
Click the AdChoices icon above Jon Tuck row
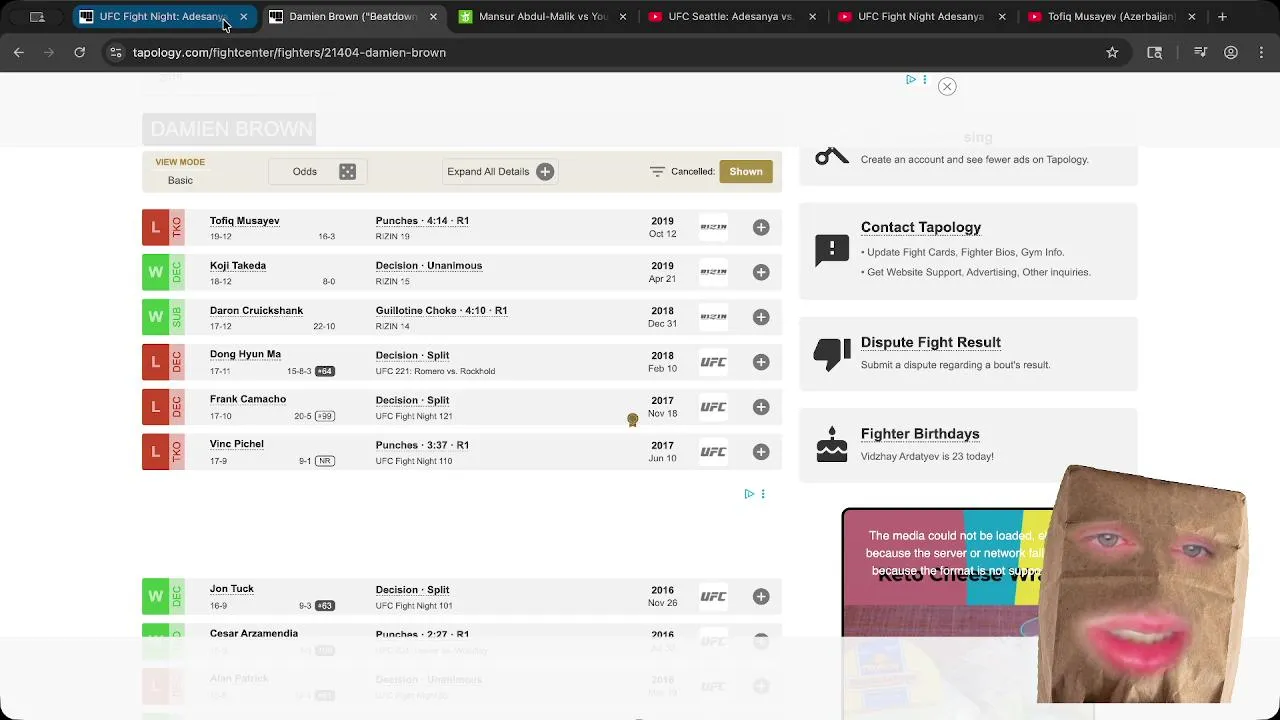coord(749,494)
